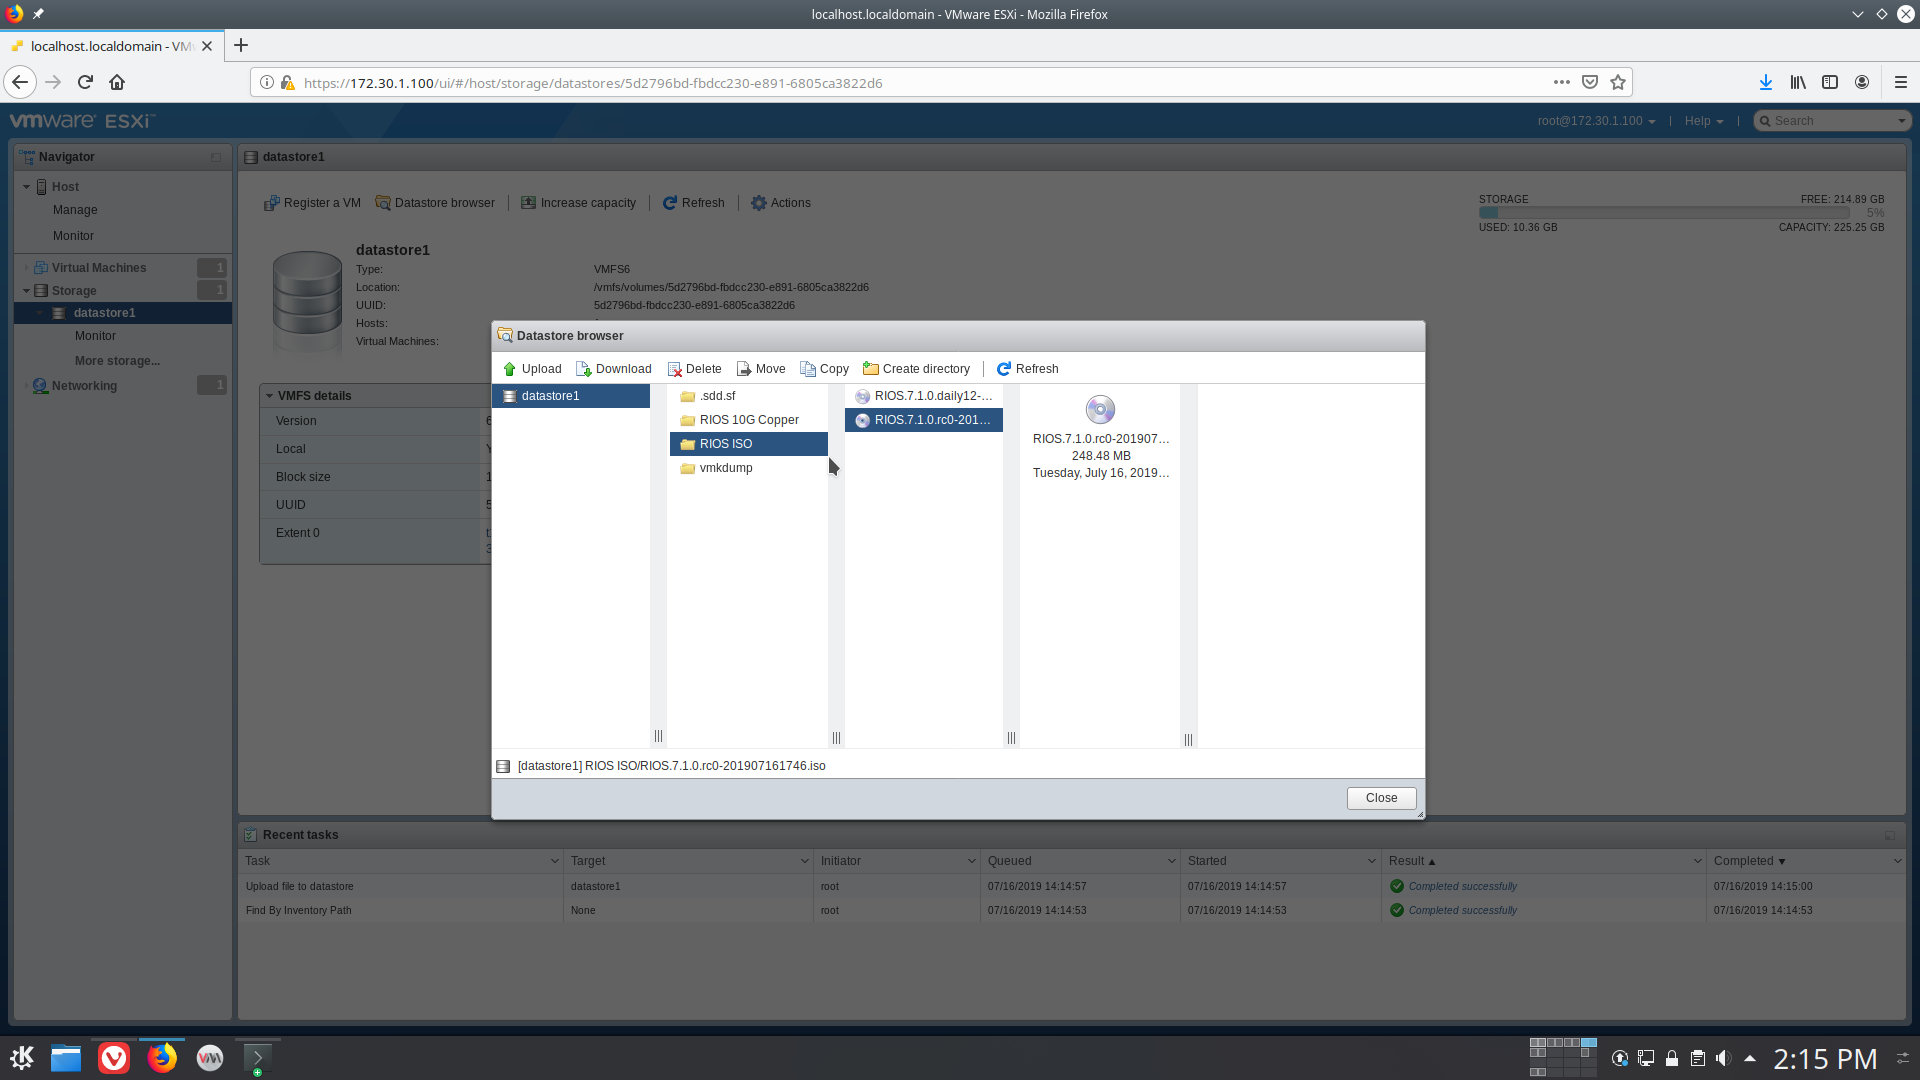Select the .sdd.sf folder
Viewport: 1920px width, 1080px height.
pyautogui.click(x=748, y=396)
